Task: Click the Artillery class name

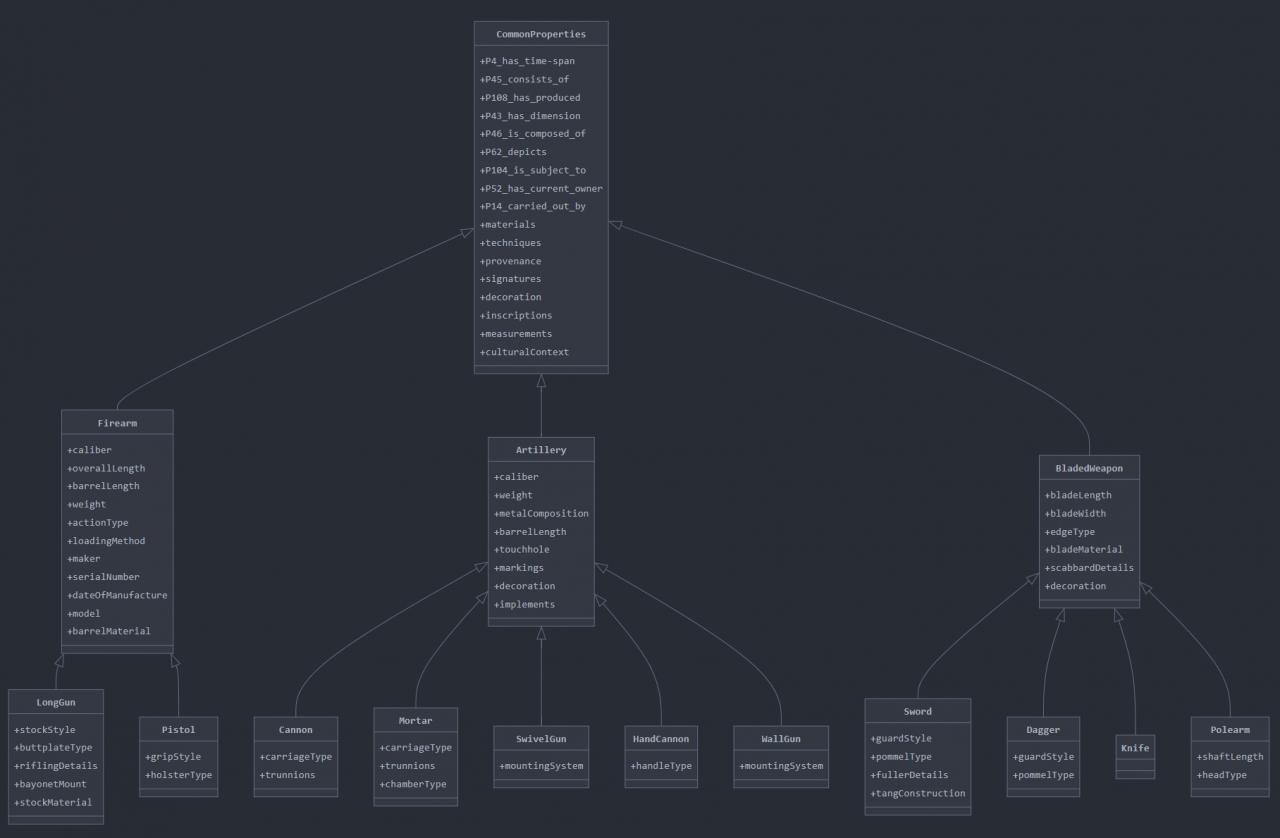Action: click(540, 450)
